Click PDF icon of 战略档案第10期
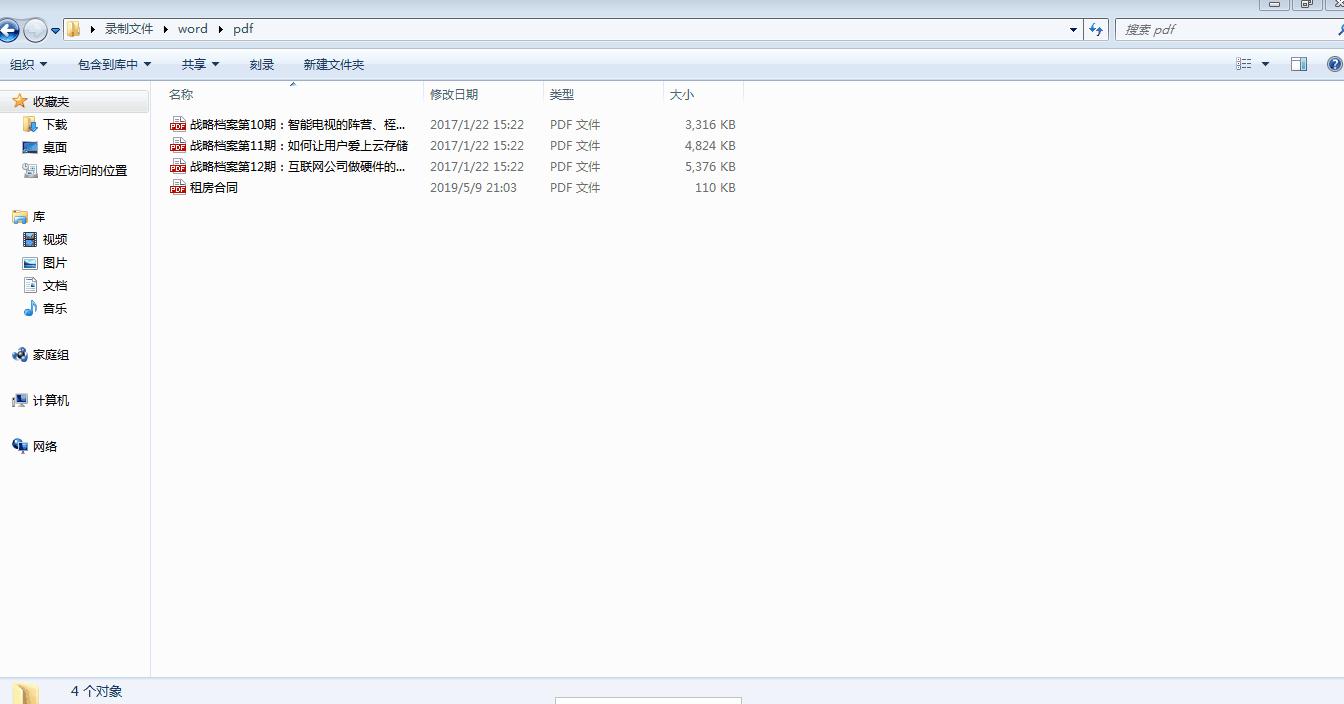Viewport: 1344px width, 704px height. point(178,124)
